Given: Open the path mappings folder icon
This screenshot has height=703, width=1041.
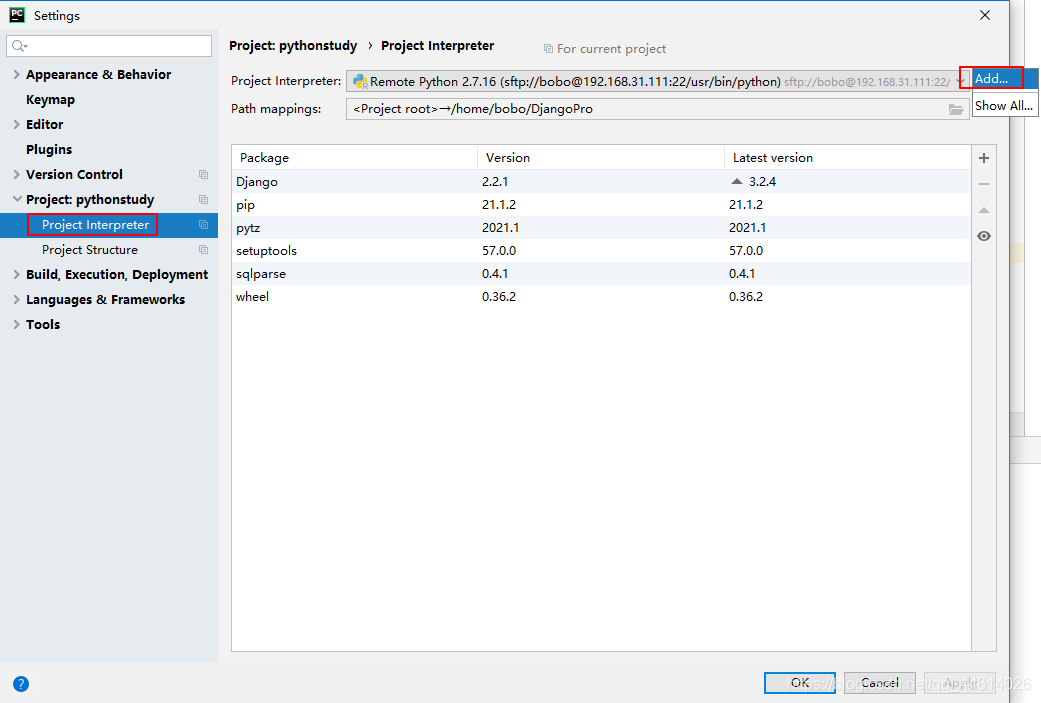Looking at the screenshot, I should (955, 109).
